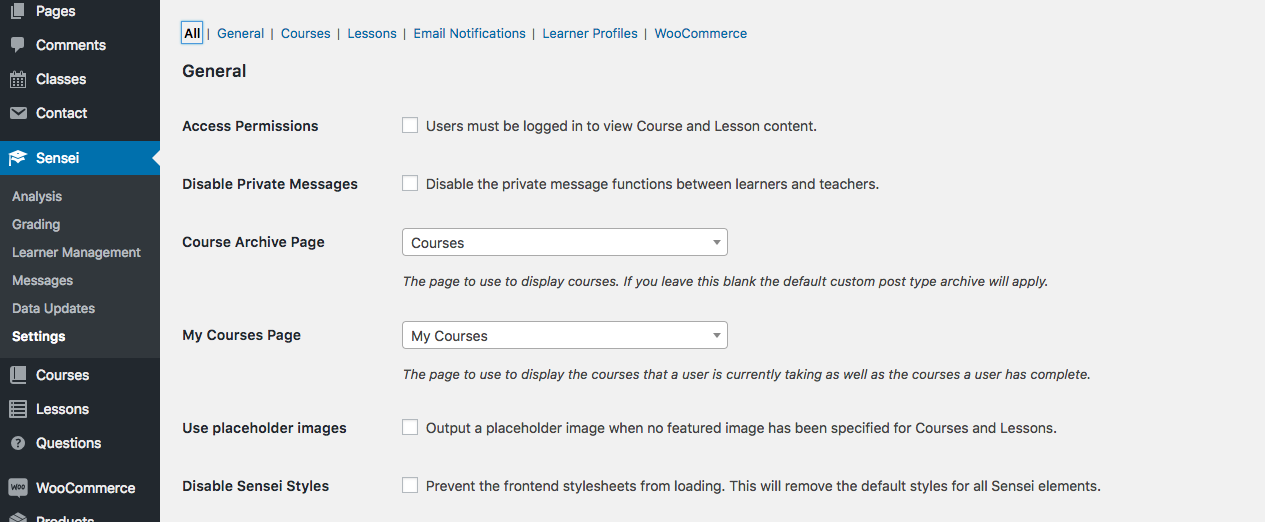Viewport: 1265px width, 522px height.
Task: Open the My Courses Page dropdown
Action: [565, 335]
